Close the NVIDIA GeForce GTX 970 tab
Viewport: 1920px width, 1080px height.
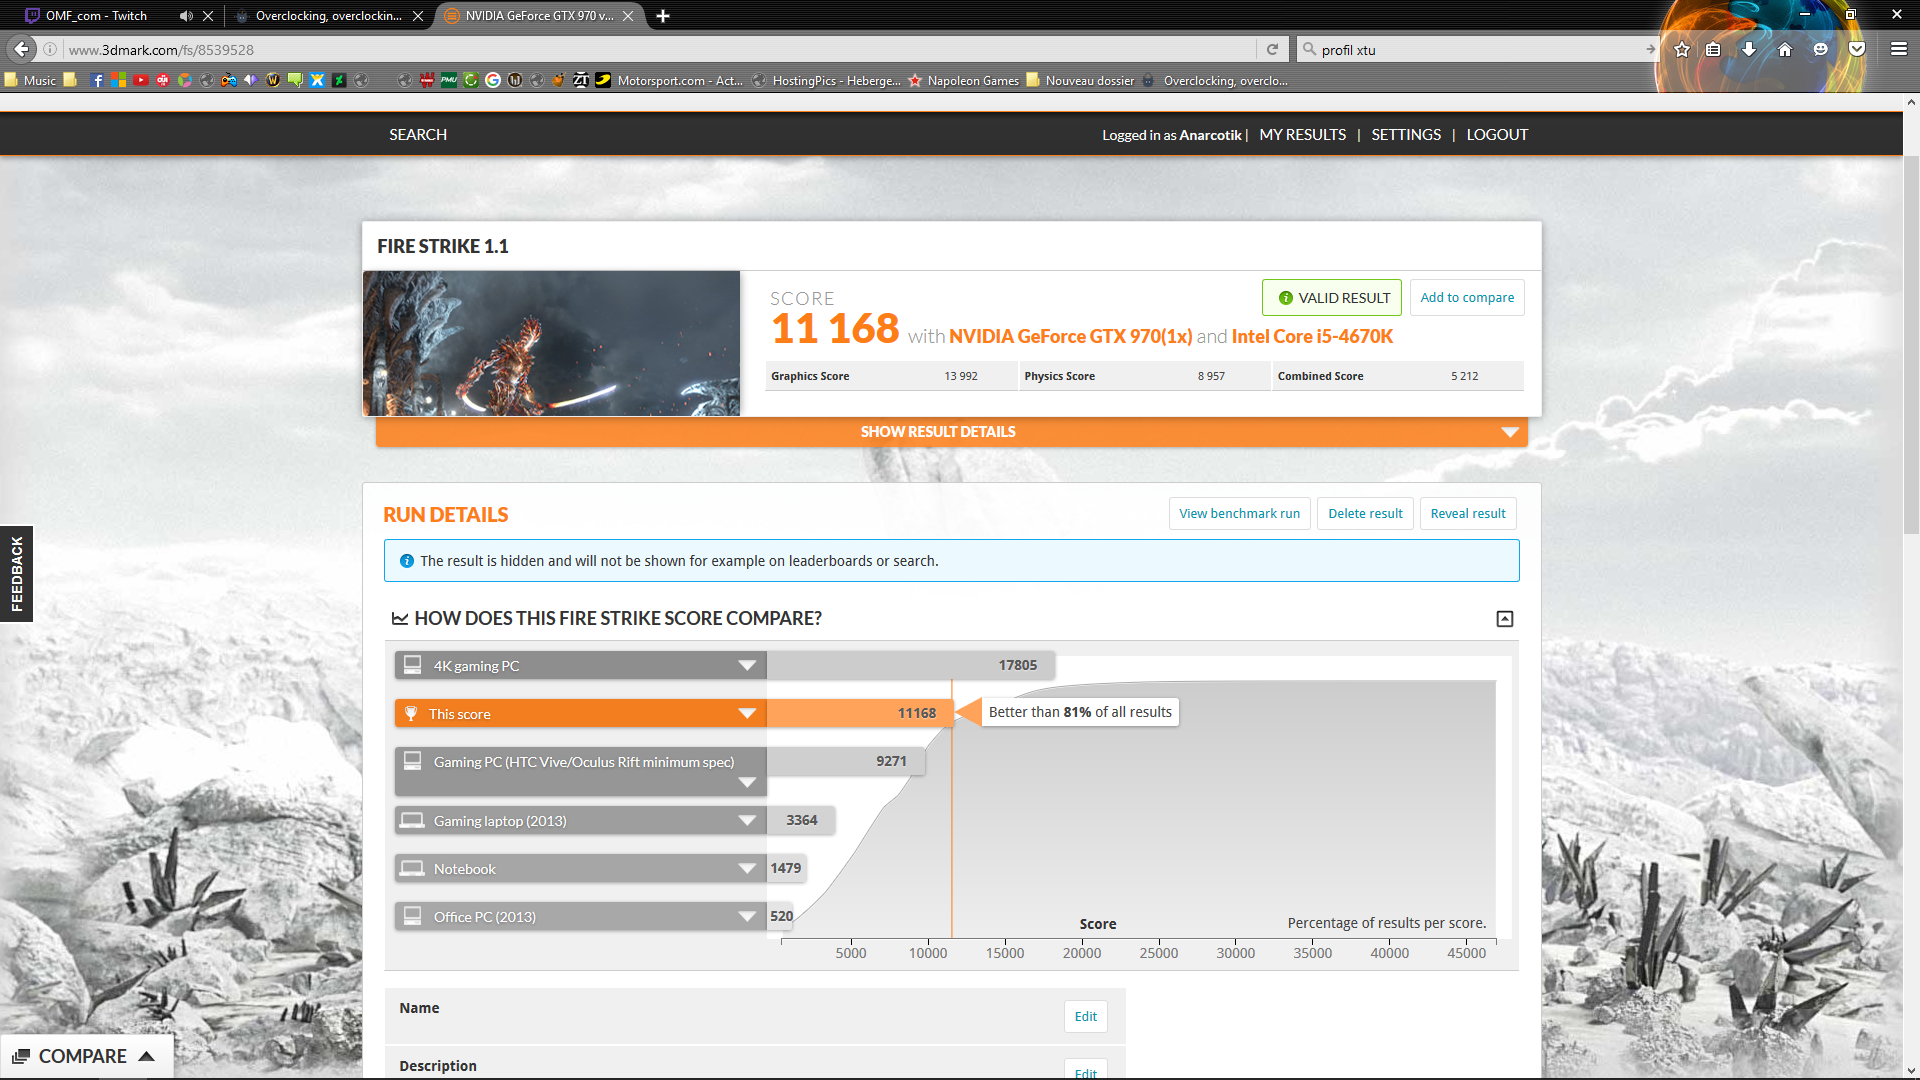point(628,16)
